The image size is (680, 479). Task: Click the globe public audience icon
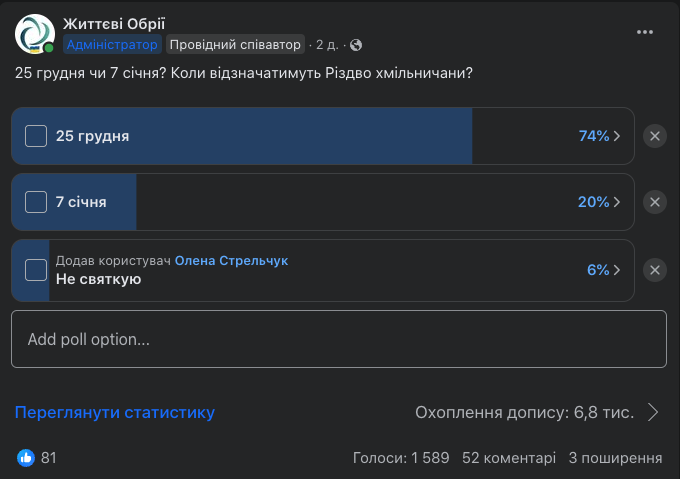pyautogui.click(x=356, y=45)
